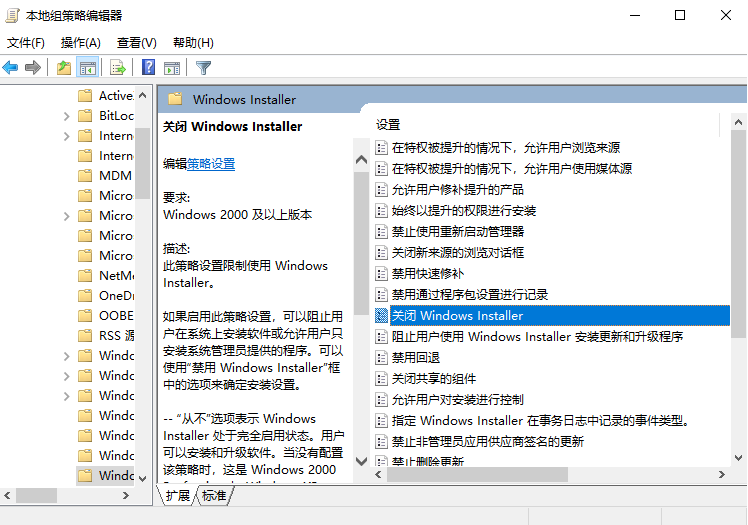
Task: Click the filter funnel toolbar icon
Action: tap(203, 68)
